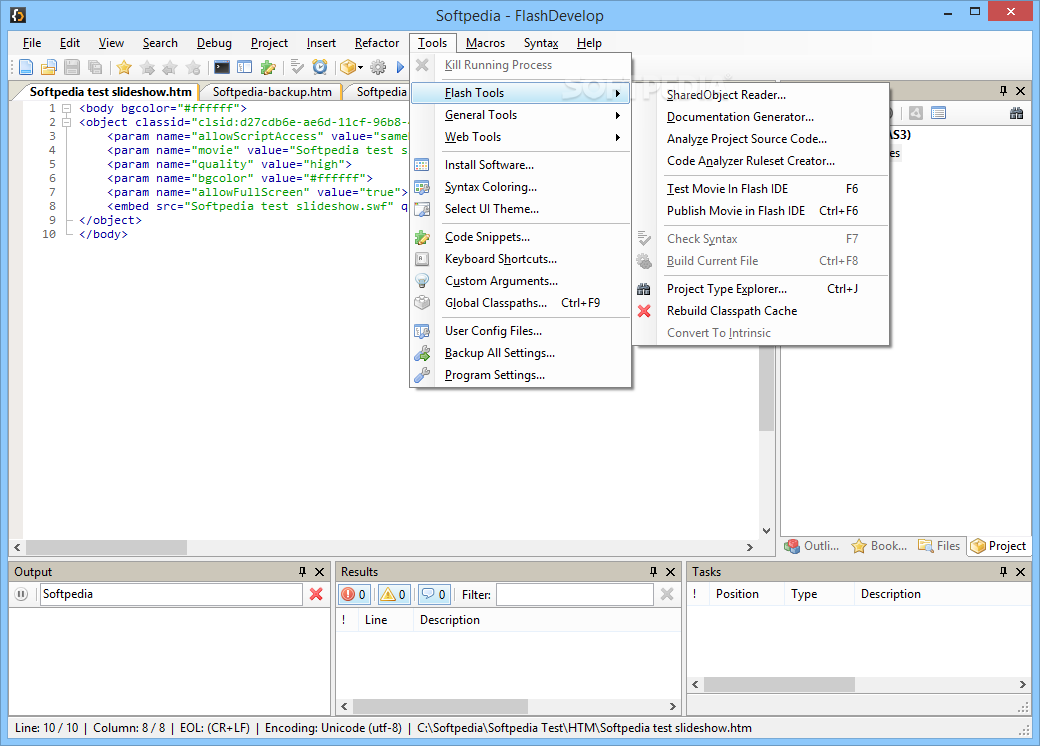Click the Save floppy disk icon
The width and height of the screenshot is (1040, 746).
[x=72, y=67]
